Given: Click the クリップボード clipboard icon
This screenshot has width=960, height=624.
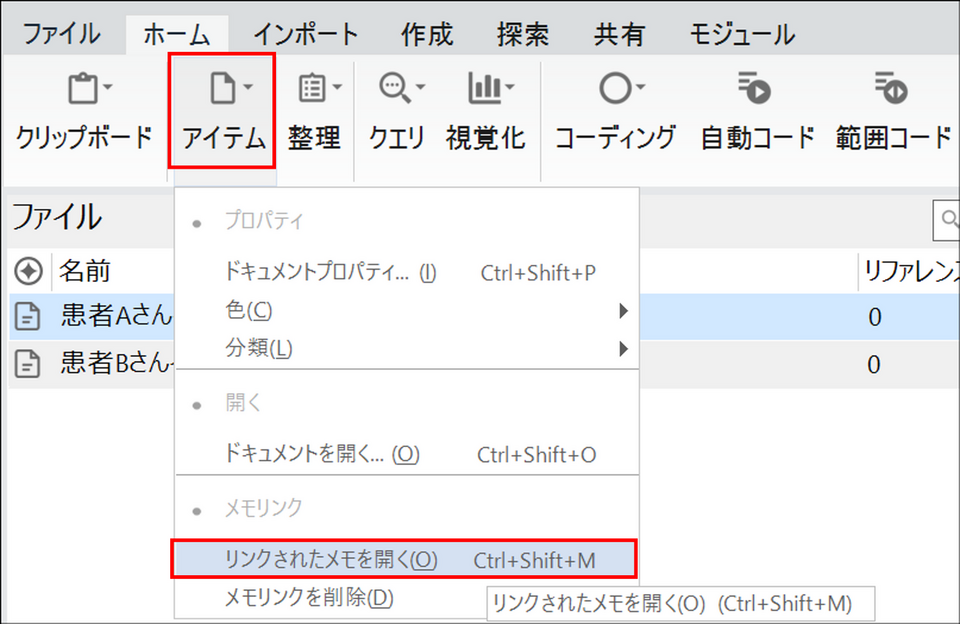Looking at the screenshot, I should (83, 90).
